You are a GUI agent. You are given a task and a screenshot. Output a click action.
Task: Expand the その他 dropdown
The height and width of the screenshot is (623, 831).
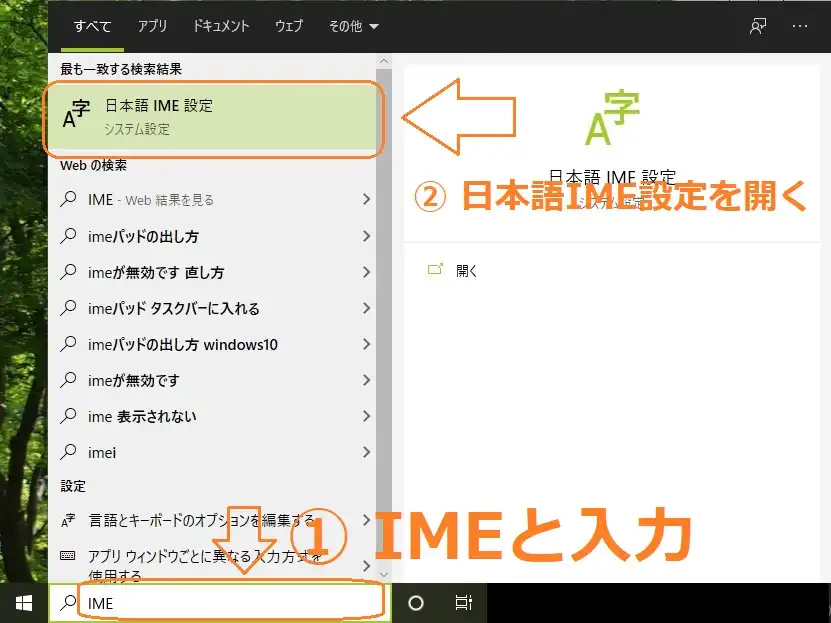click(x=353, y=26)
